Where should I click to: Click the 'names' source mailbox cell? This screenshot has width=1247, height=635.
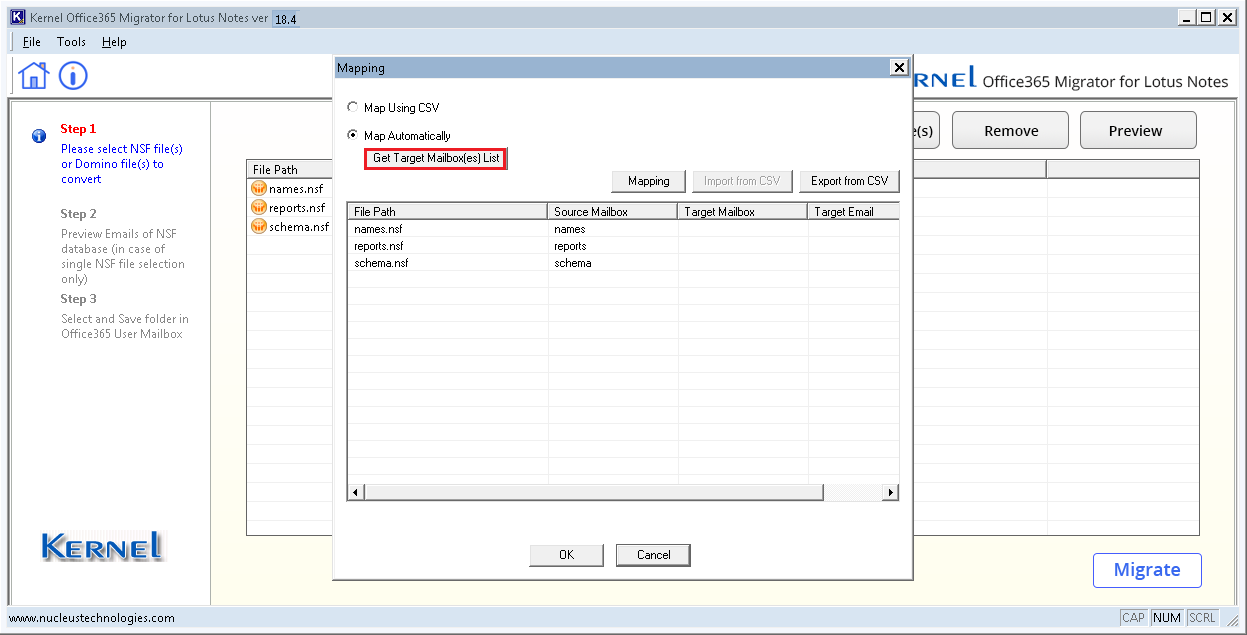click(x=613, y=229)
